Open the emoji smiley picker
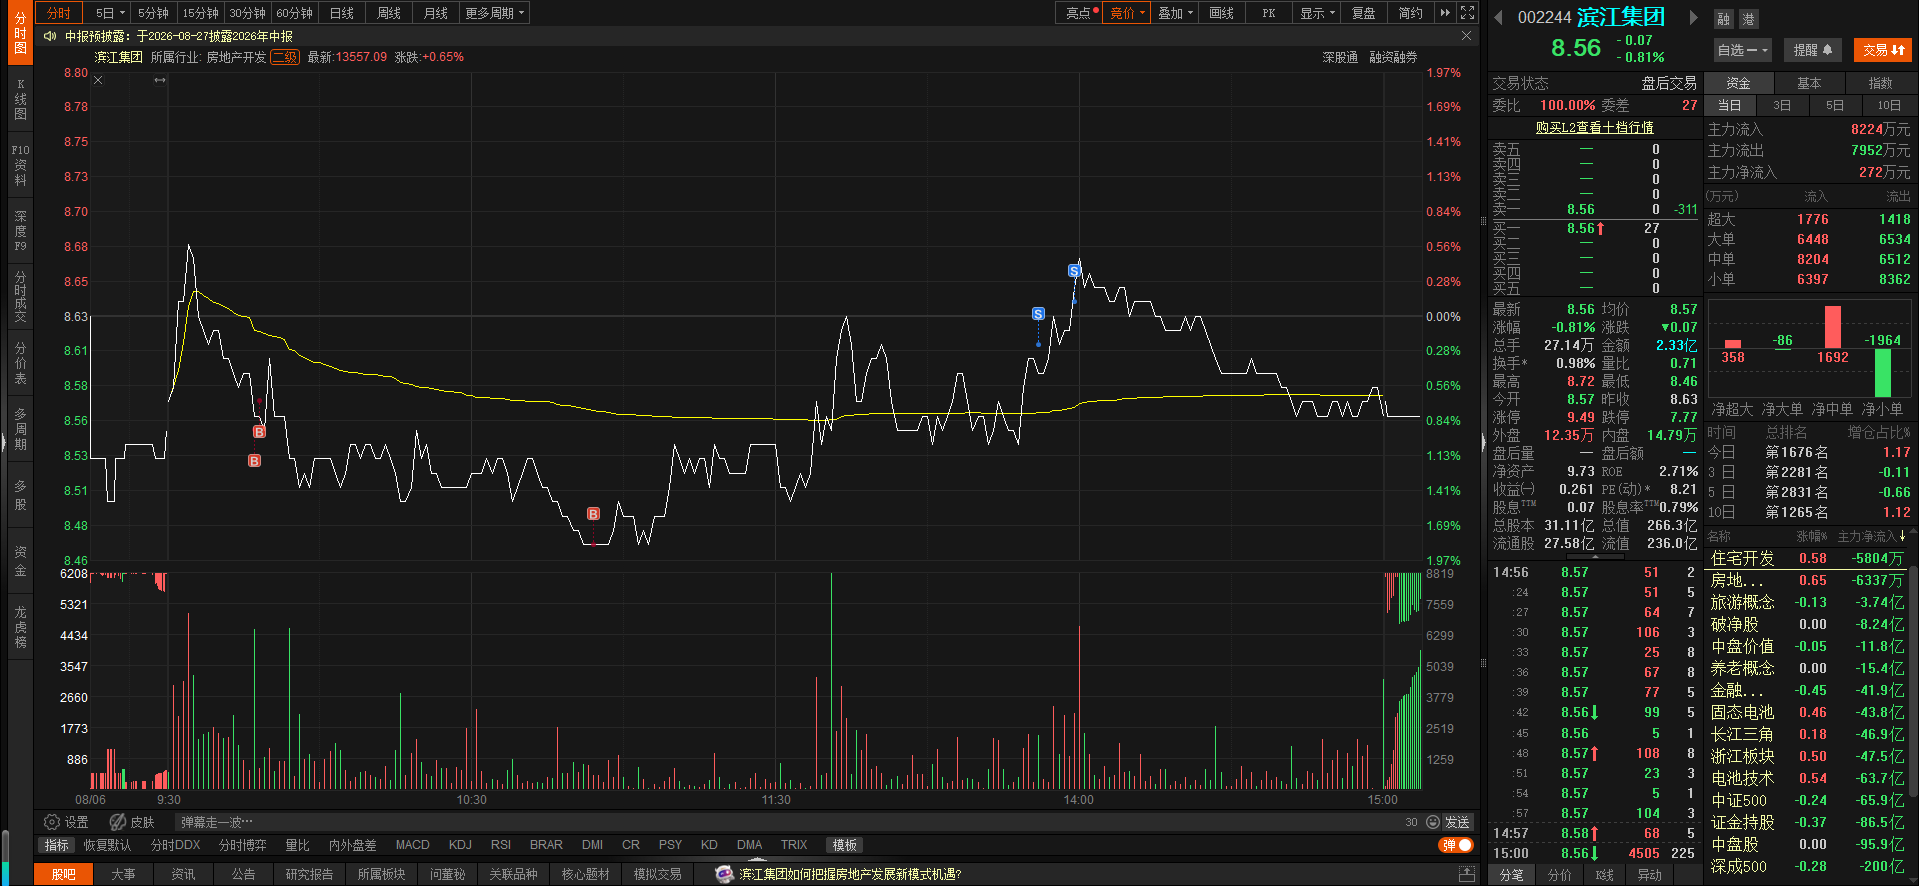The width and height of the screenshot is (1919, 886). 1433,822
